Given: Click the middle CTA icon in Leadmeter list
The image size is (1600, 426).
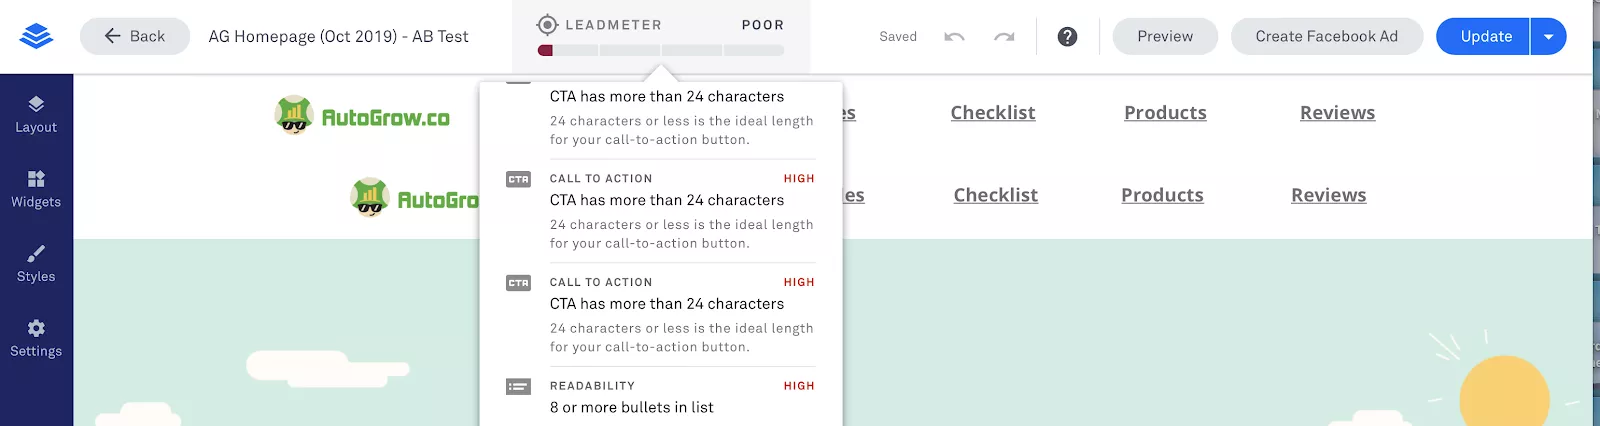Looking at the screenshot, I should click(518, 179).
